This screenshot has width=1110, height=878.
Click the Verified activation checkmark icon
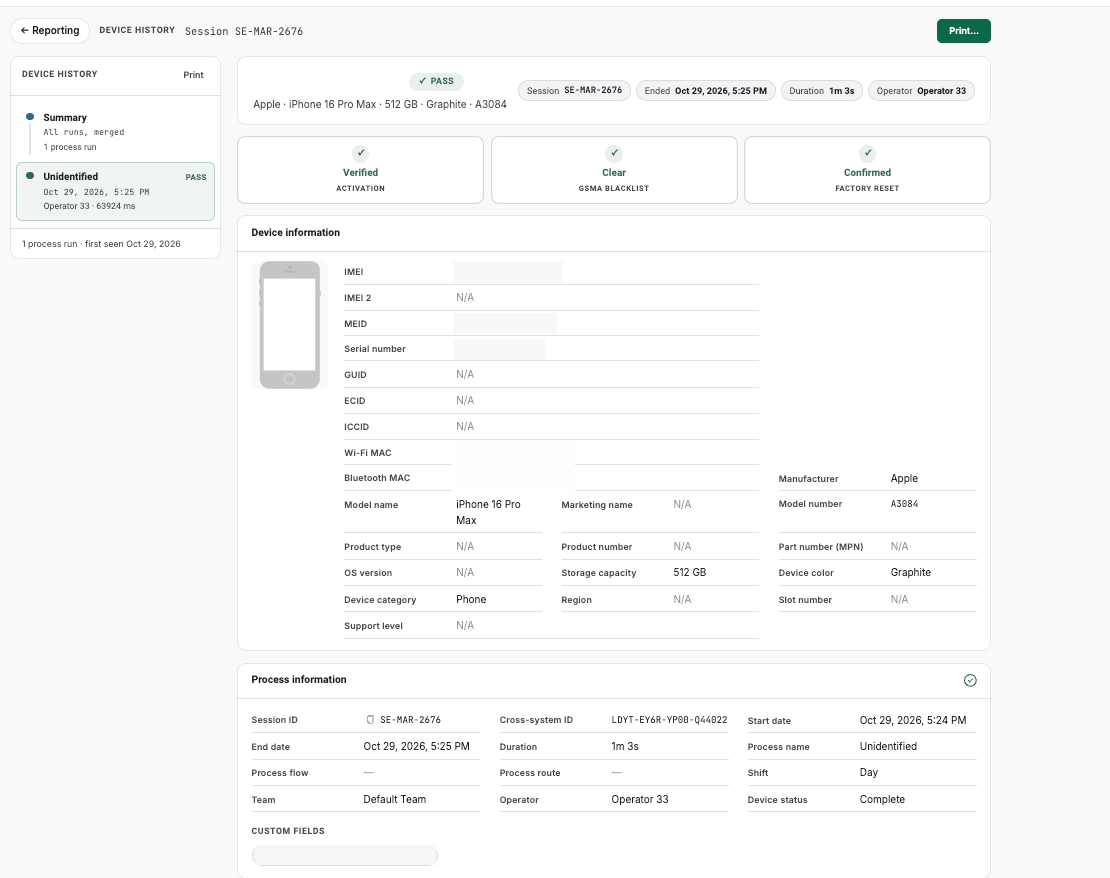(360, 153)
